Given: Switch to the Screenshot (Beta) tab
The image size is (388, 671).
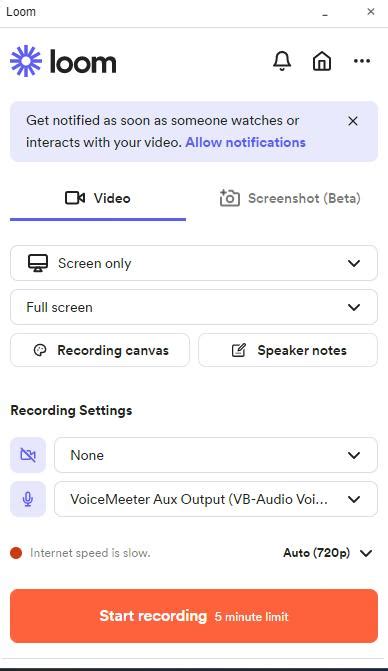Looking at the screenshot, I should (x=290, y=199).
